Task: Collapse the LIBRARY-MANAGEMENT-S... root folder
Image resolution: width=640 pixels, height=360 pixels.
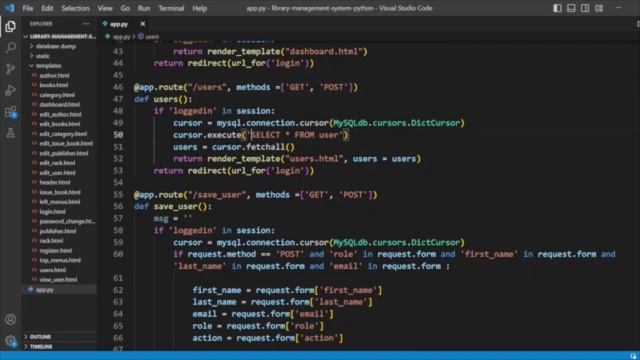Action: click(x=59, y=36)
